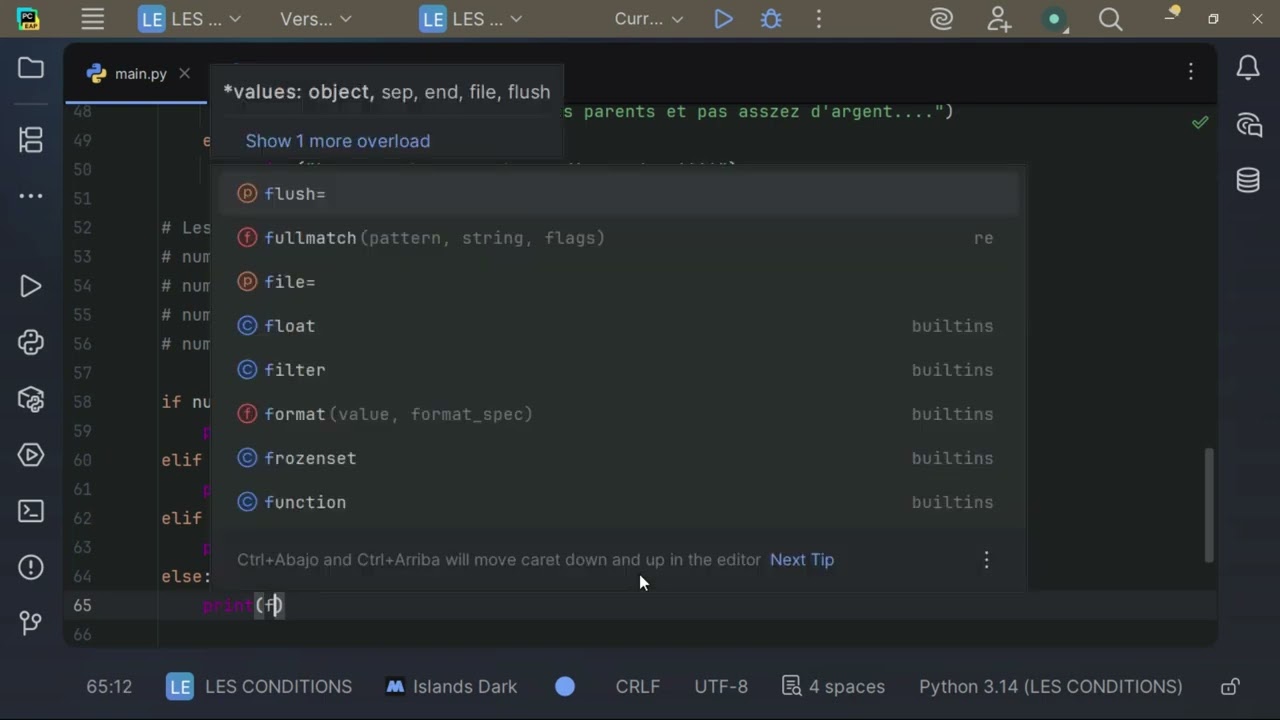The height and width of the screenshot is (720, 1280).
Task: Open the Git version control window
Action: click(31, 622)
